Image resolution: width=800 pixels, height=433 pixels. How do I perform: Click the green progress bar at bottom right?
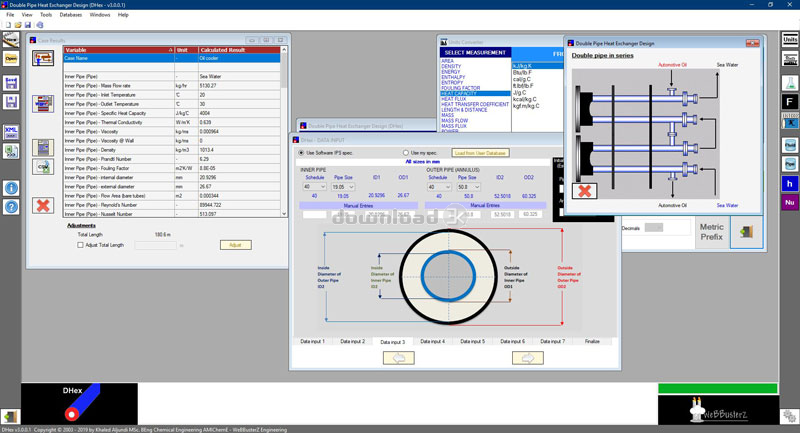[717, 389]
